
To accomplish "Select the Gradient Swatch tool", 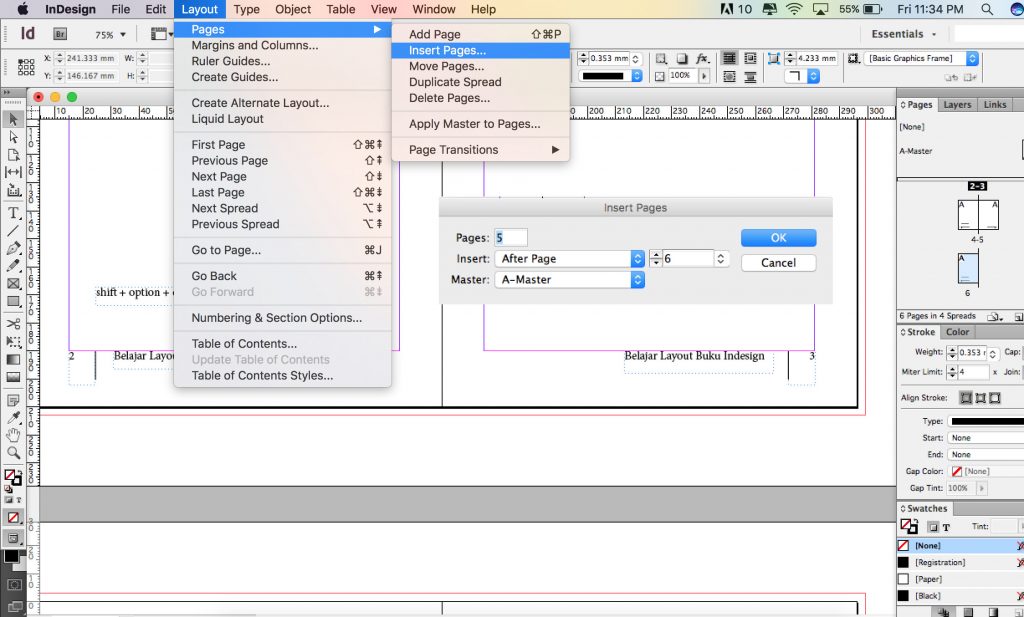I will [x=13, y=359].
